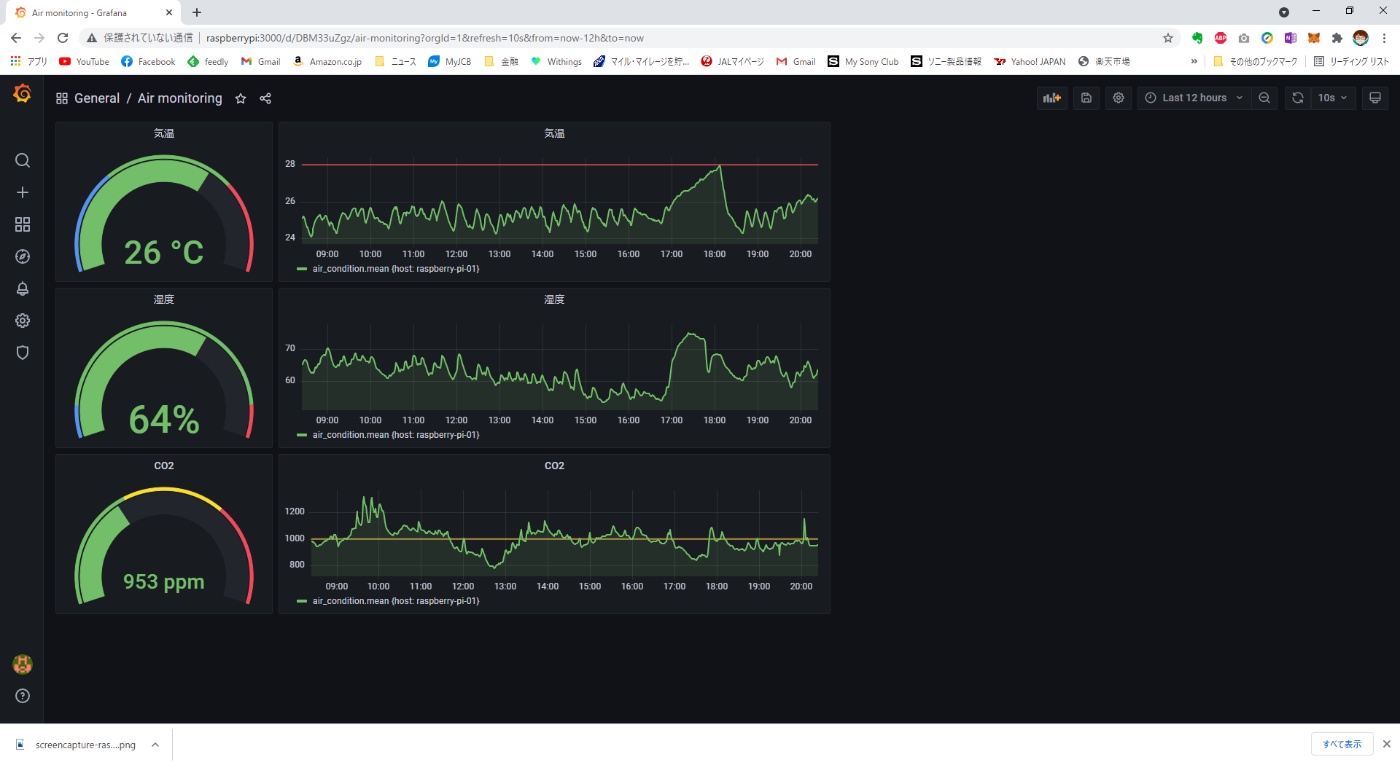Open the Chrome extensions puzzle icon
Screen dimensions: 1400x765
[x=1337, y=38]
